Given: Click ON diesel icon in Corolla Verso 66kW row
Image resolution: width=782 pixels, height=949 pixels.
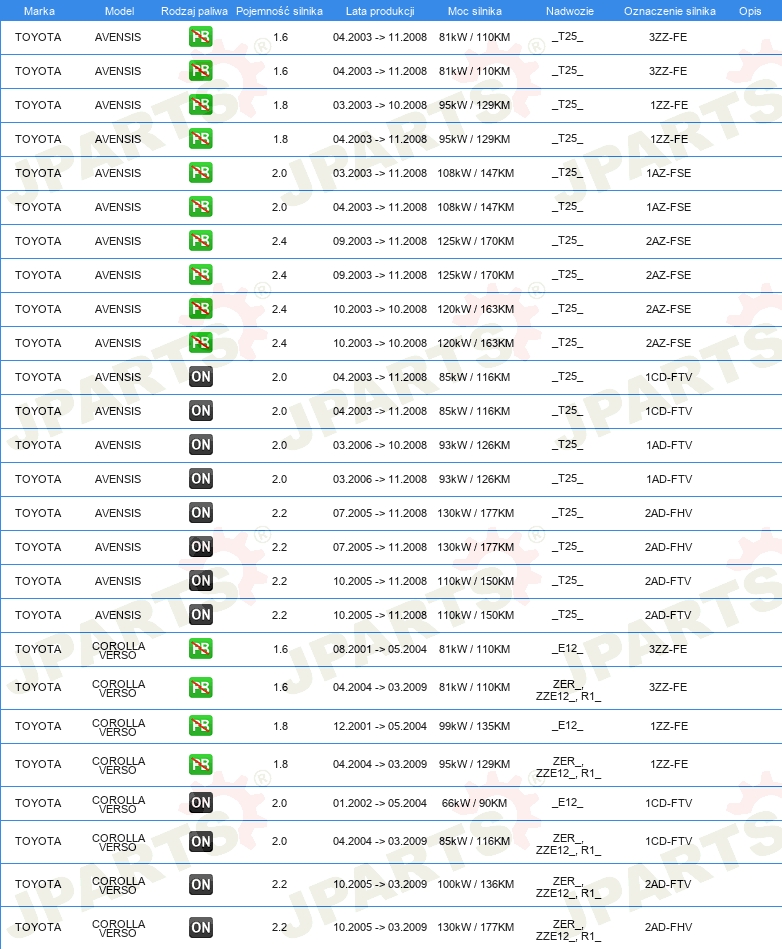Looking at the screenshot, I should (x=200, y=803).
